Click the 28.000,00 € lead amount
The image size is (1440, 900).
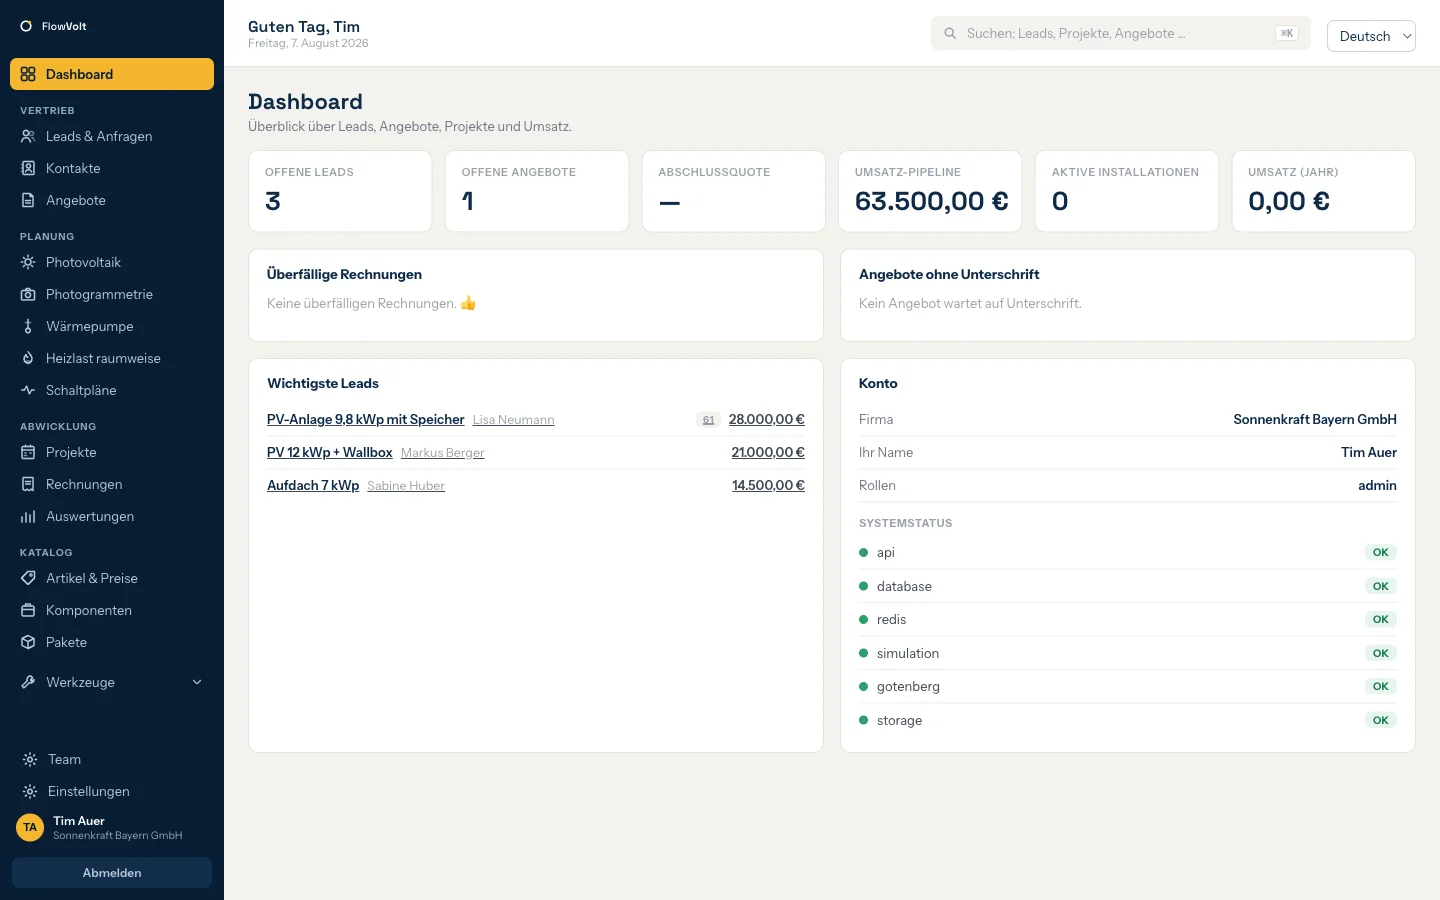pyautogui.click(x=767, y=420)
